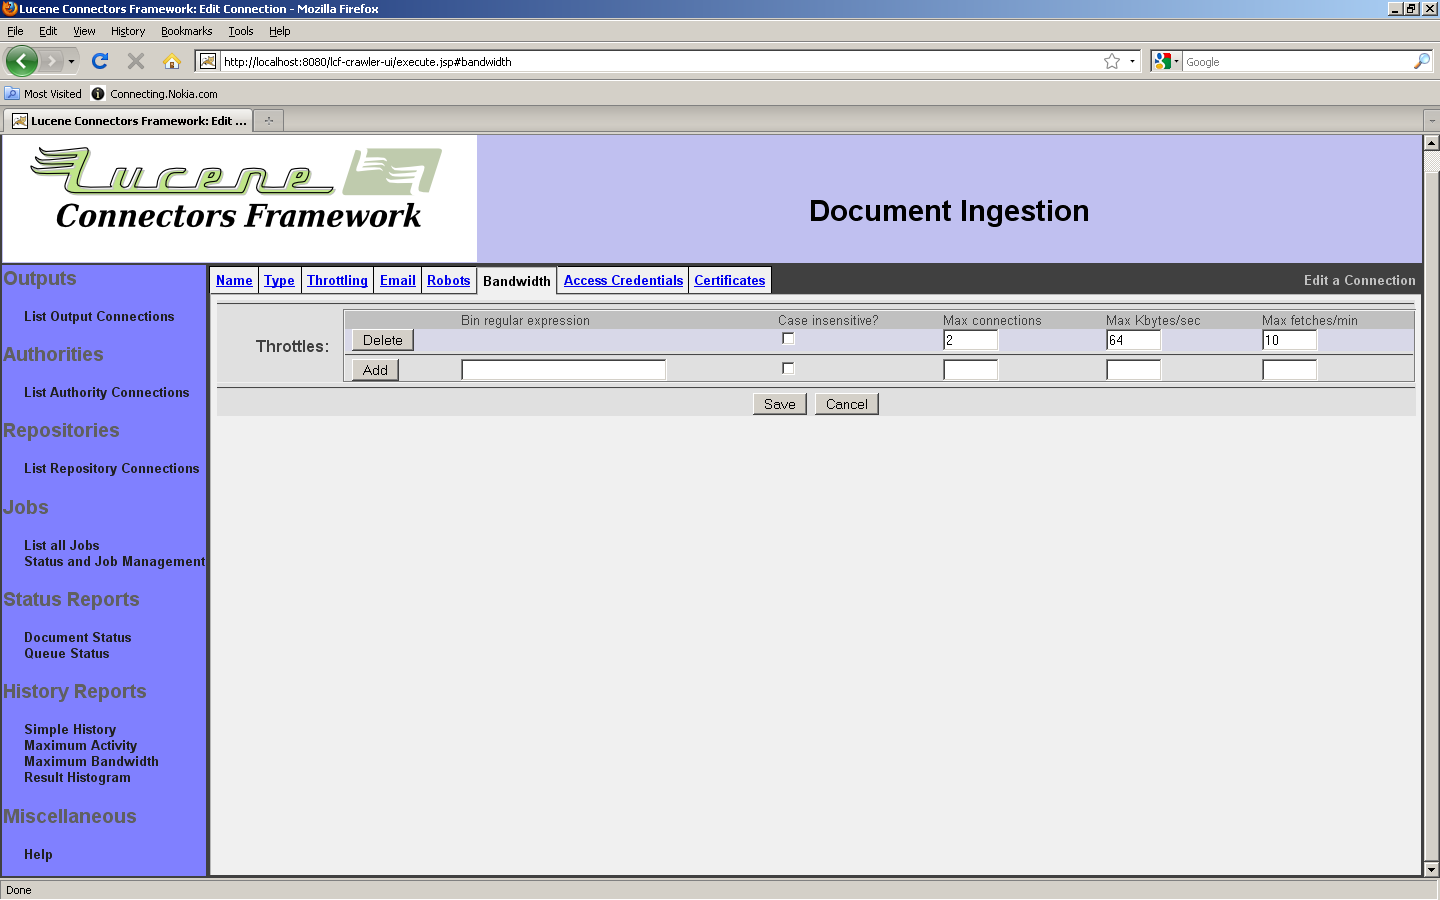
Task: Open List Repository Connections link
Action: [x=112, y=469]
